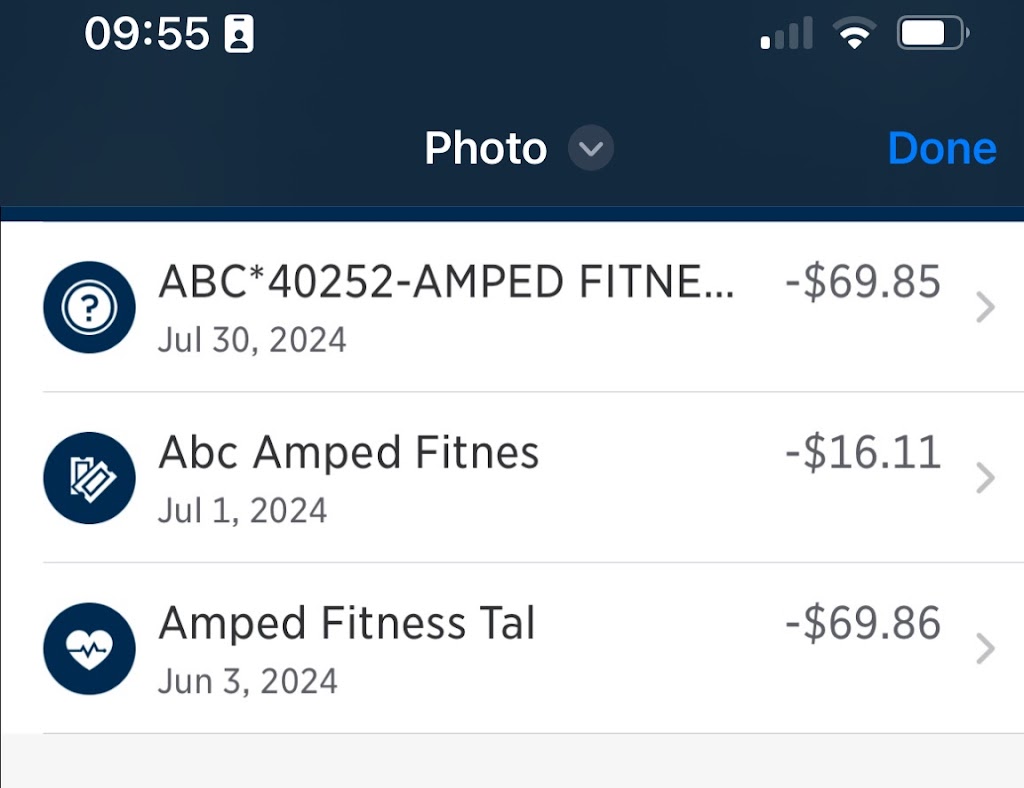
Task: Tap the question mark category icon
Action: click(x=89, y=308)
